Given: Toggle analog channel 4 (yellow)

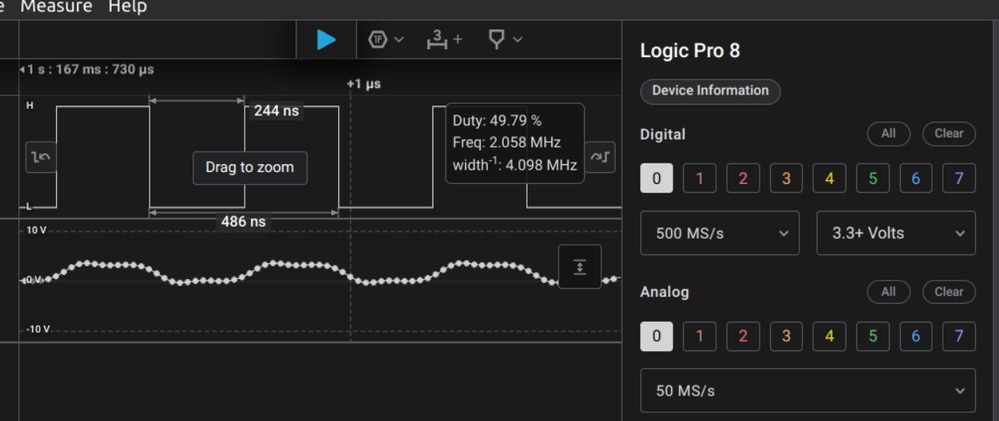Looking at the screenshot, I should point(829,336).
